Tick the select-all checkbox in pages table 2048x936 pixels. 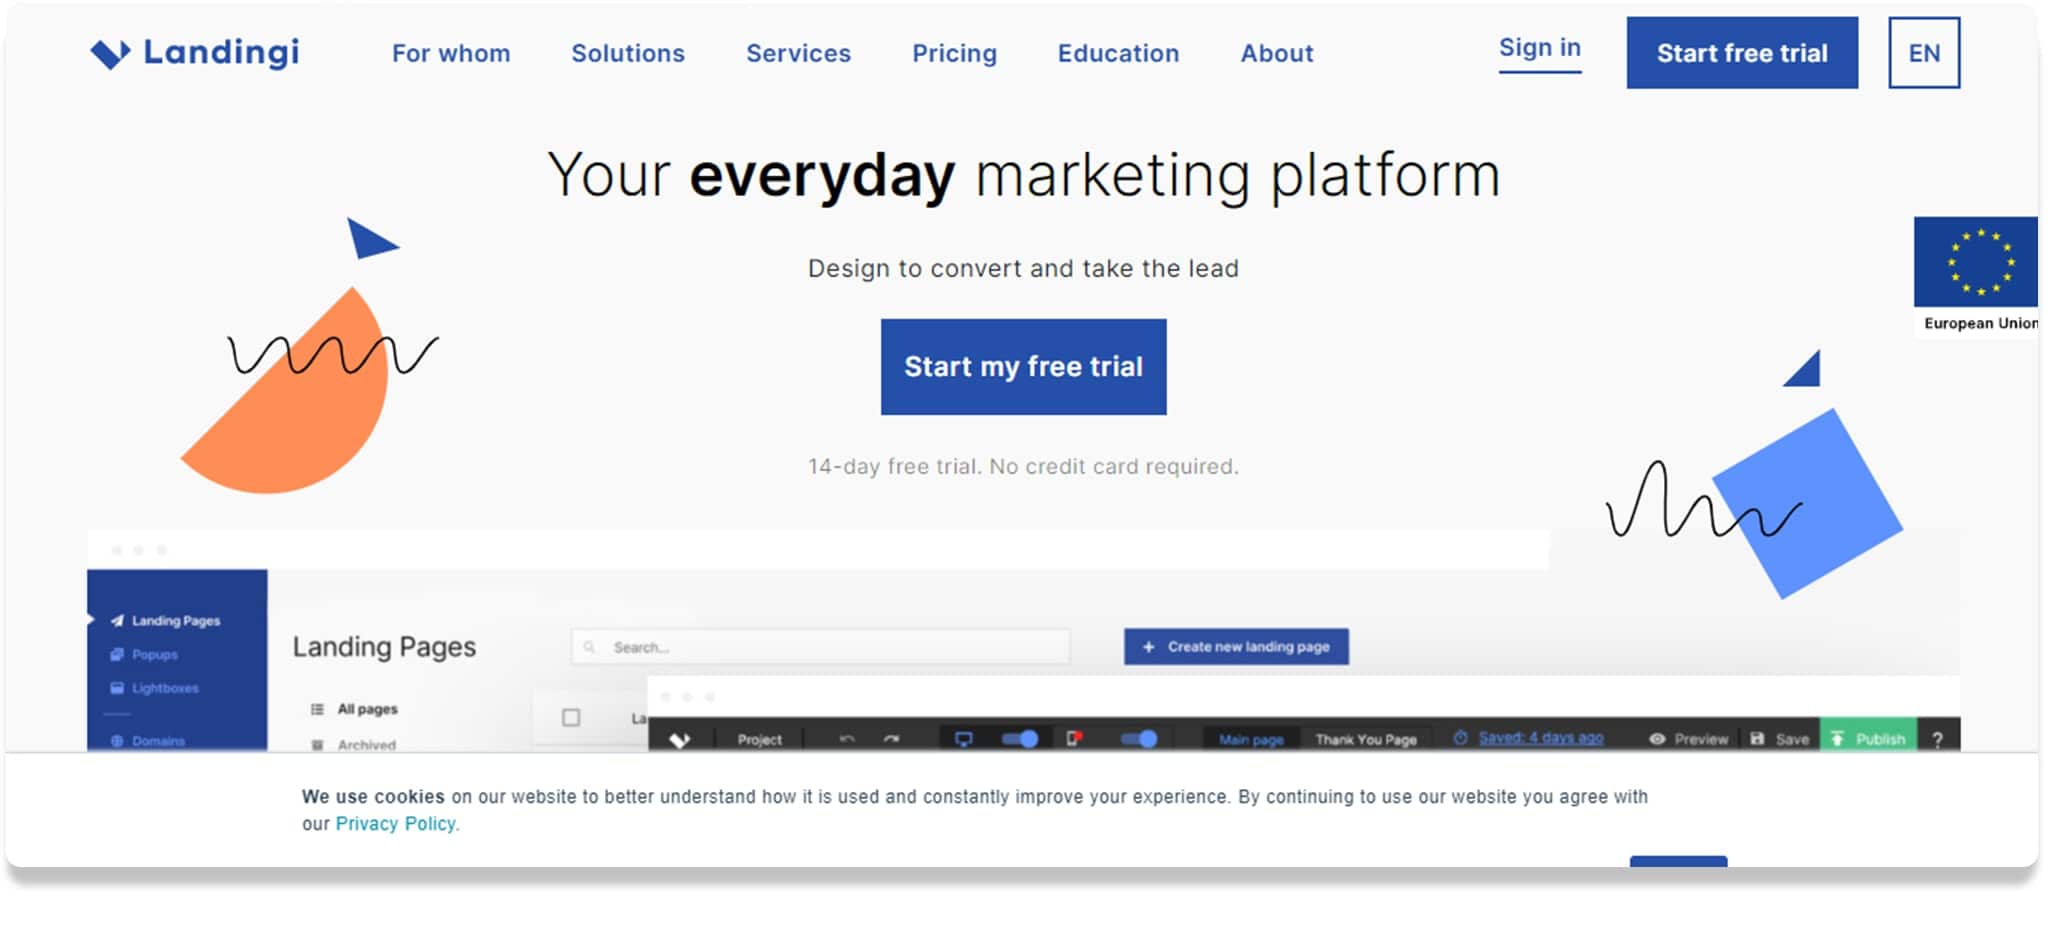pyautogui.click(x=571, y=718)
